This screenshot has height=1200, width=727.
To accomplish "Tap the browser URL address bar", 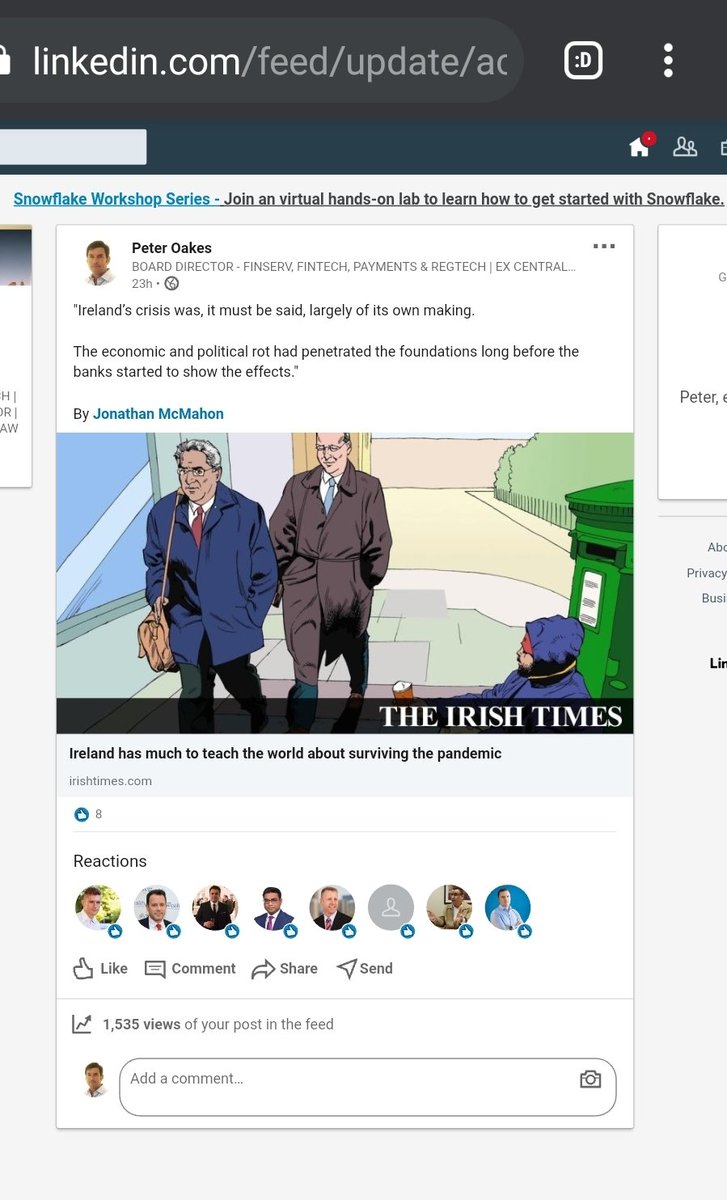I will point(260,61).
